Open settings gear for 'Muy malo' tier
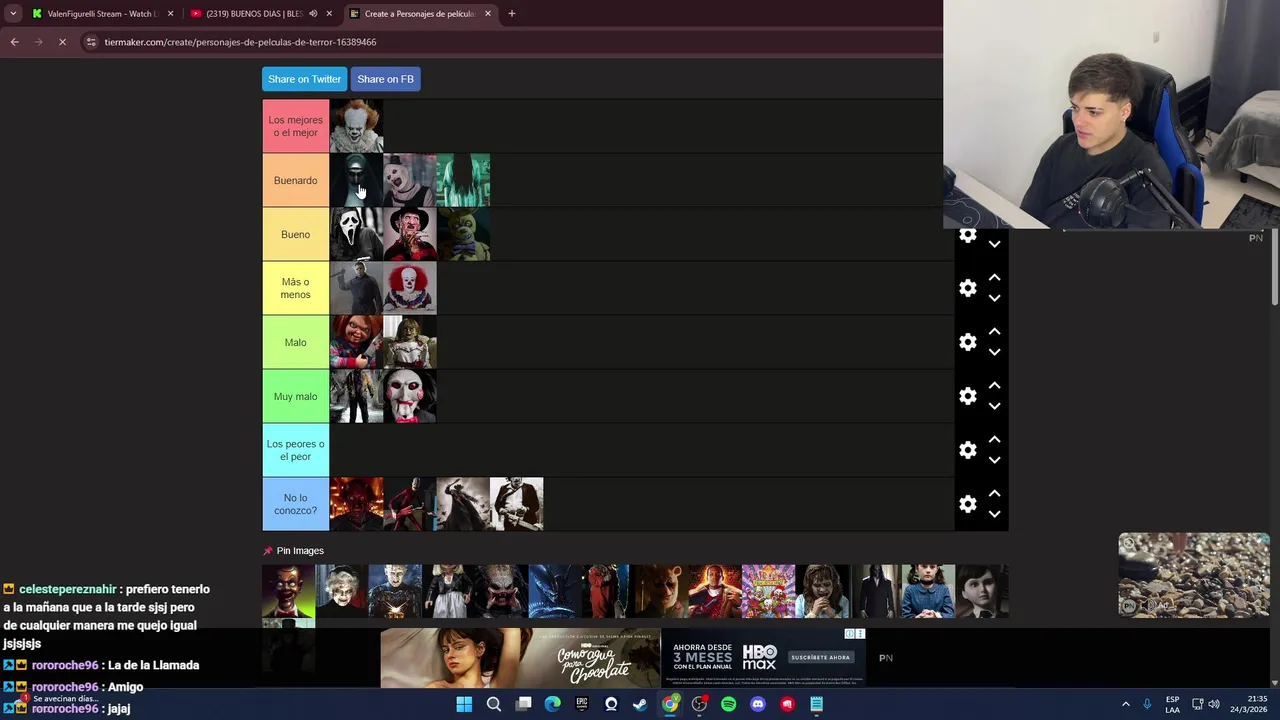 click(968, 396)
